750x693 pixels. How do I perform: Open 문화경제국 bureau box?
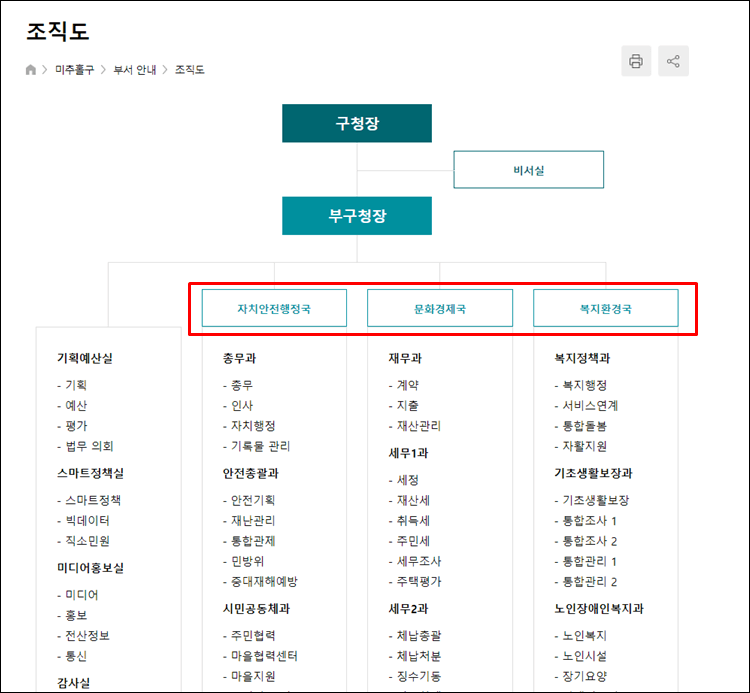point(440,308)
